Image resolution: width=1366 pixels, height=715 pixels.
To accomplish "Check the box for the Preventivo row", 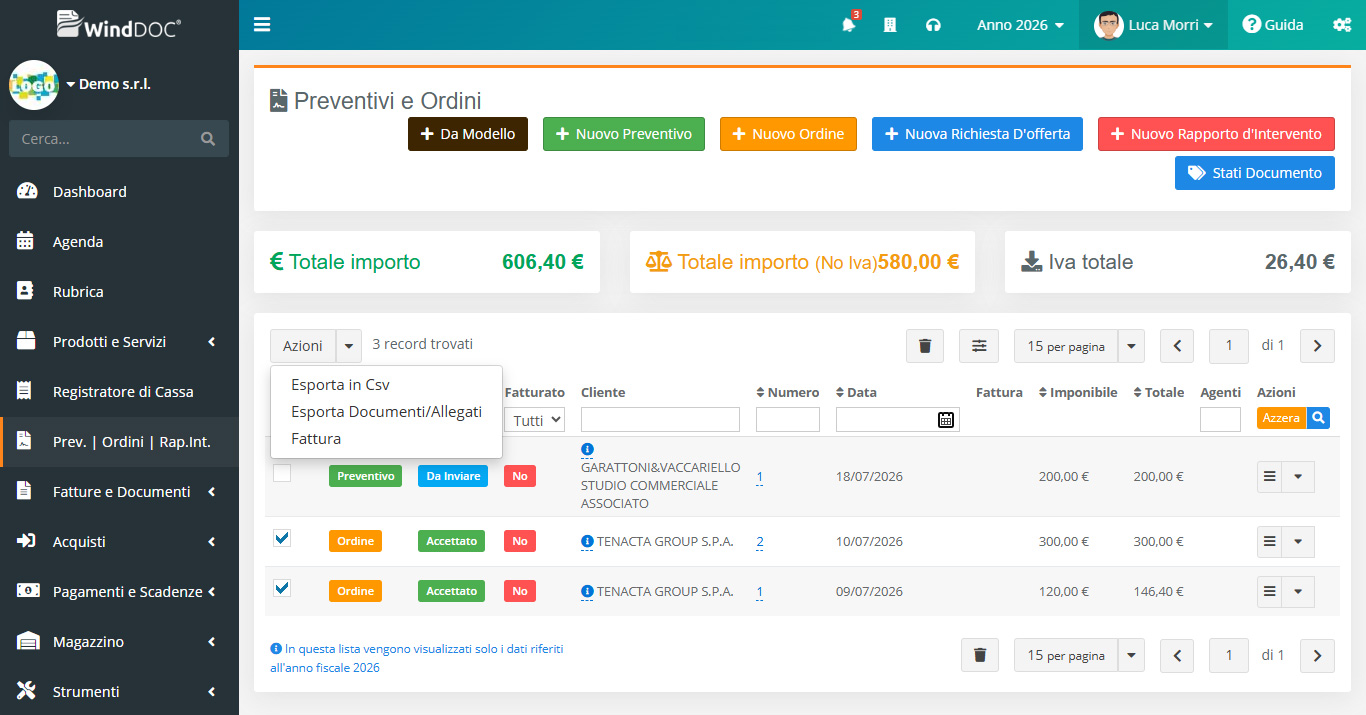I will pyautogui.click(x=282, y=473).
